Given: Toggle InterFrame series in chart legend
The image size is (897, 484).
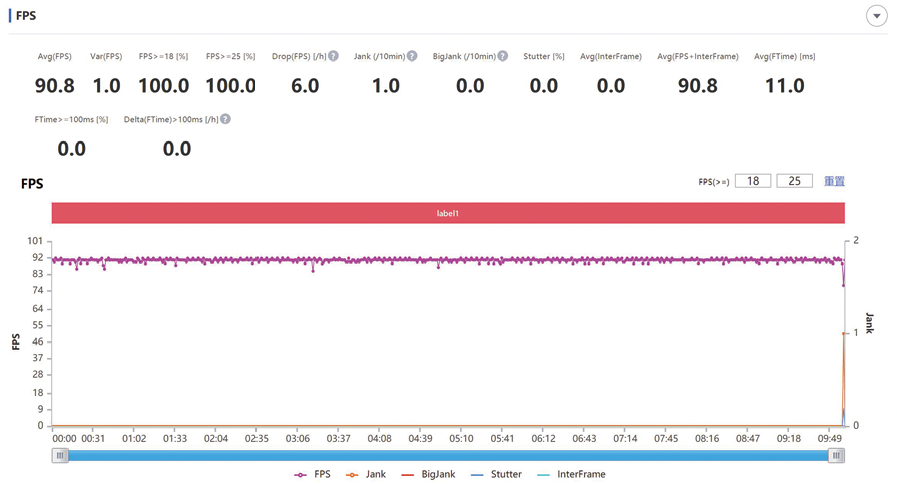Looking at the screenshot, I should point(571,474).
